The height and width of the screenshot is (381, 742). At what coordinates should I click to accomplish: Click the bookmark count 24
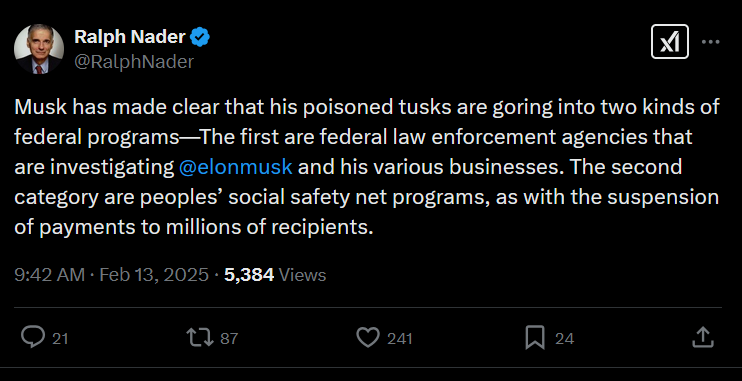tap(564, 339)
